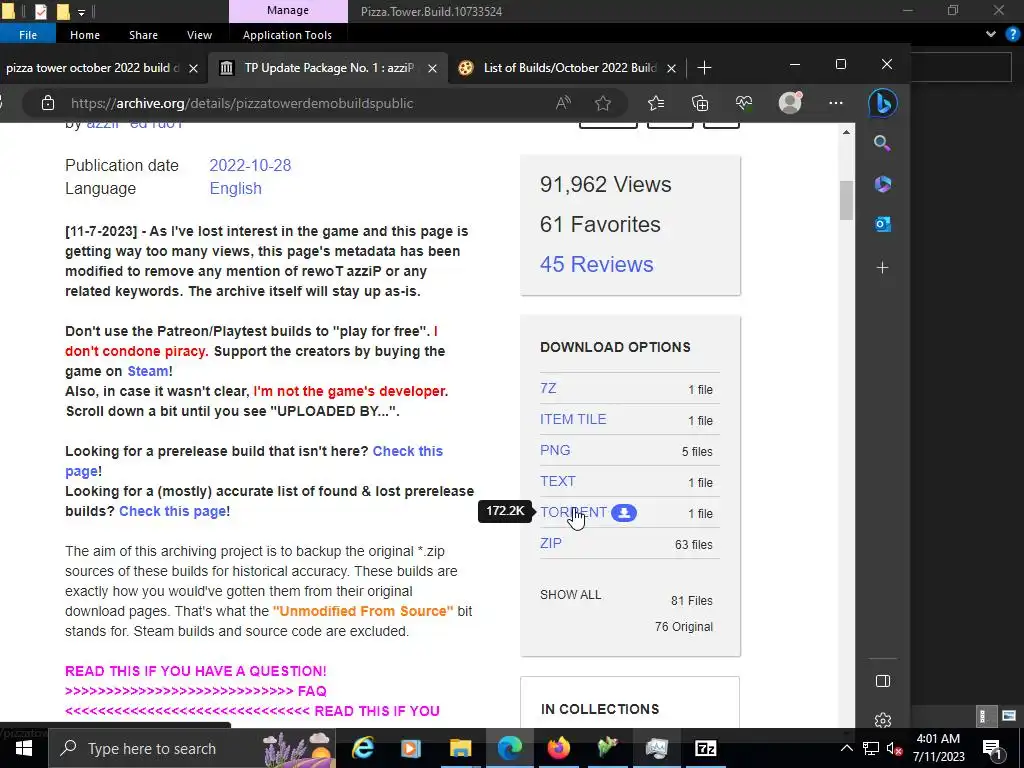Select the Home ribbon tab

click(85, 35)
